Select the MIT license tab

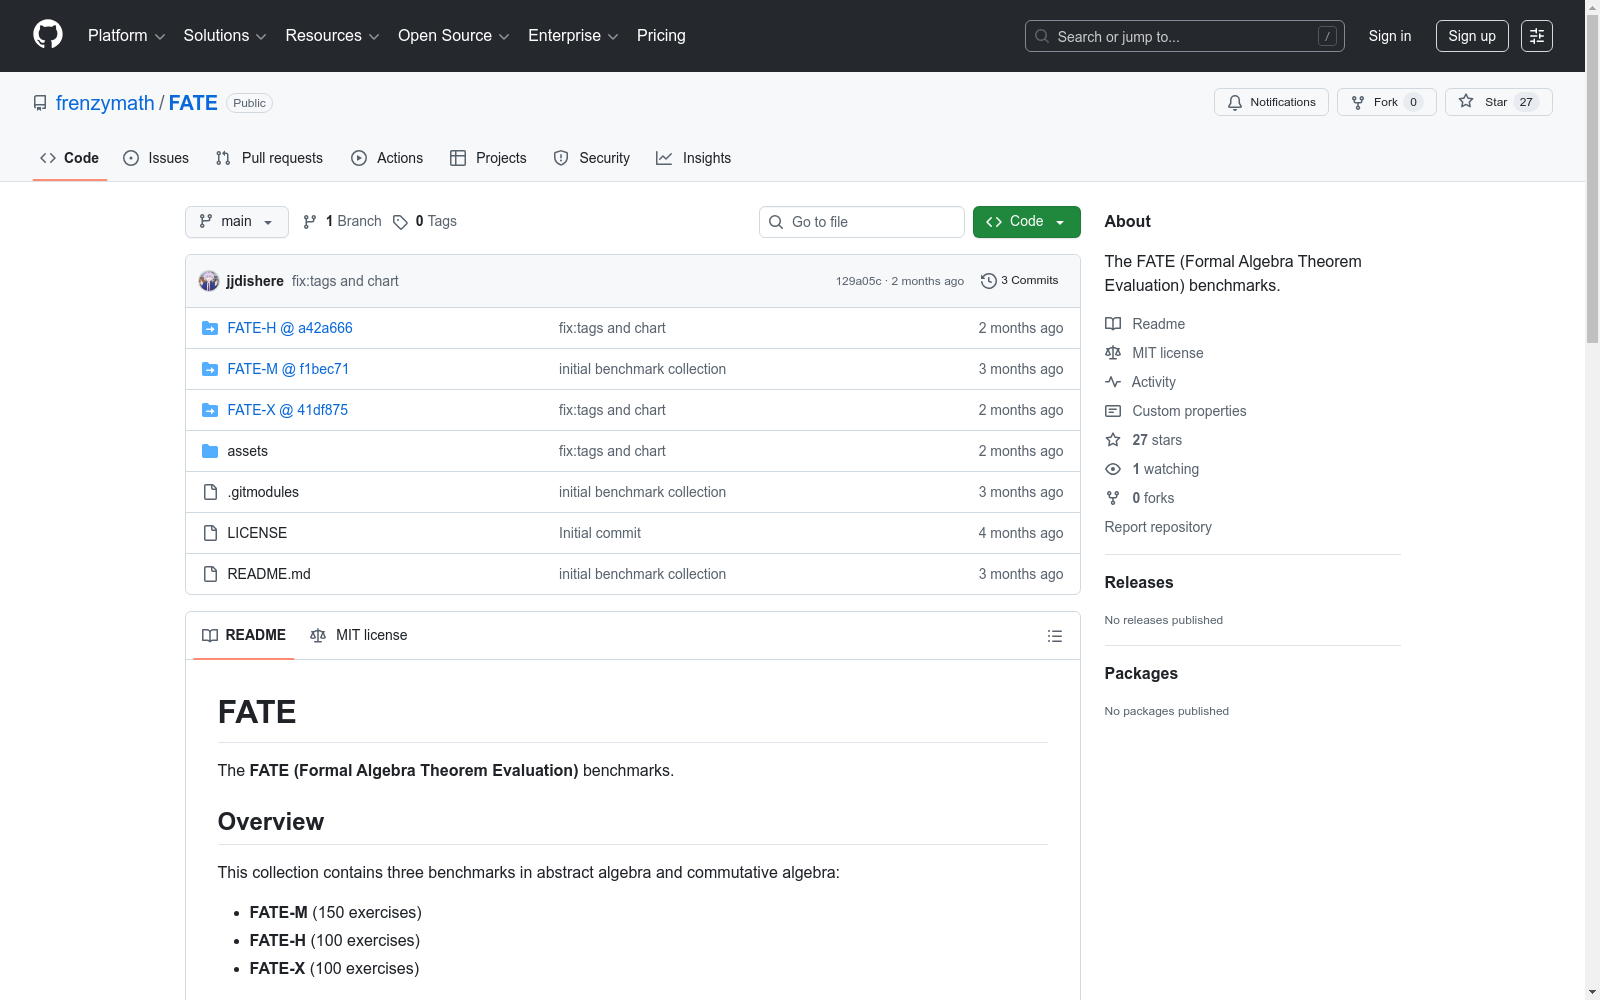point(359,635)
